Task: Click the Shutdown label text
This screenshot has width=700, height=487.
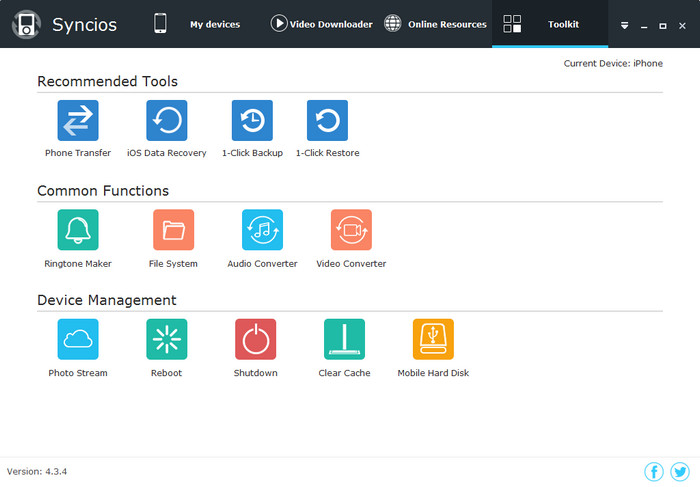Action: 255,373
